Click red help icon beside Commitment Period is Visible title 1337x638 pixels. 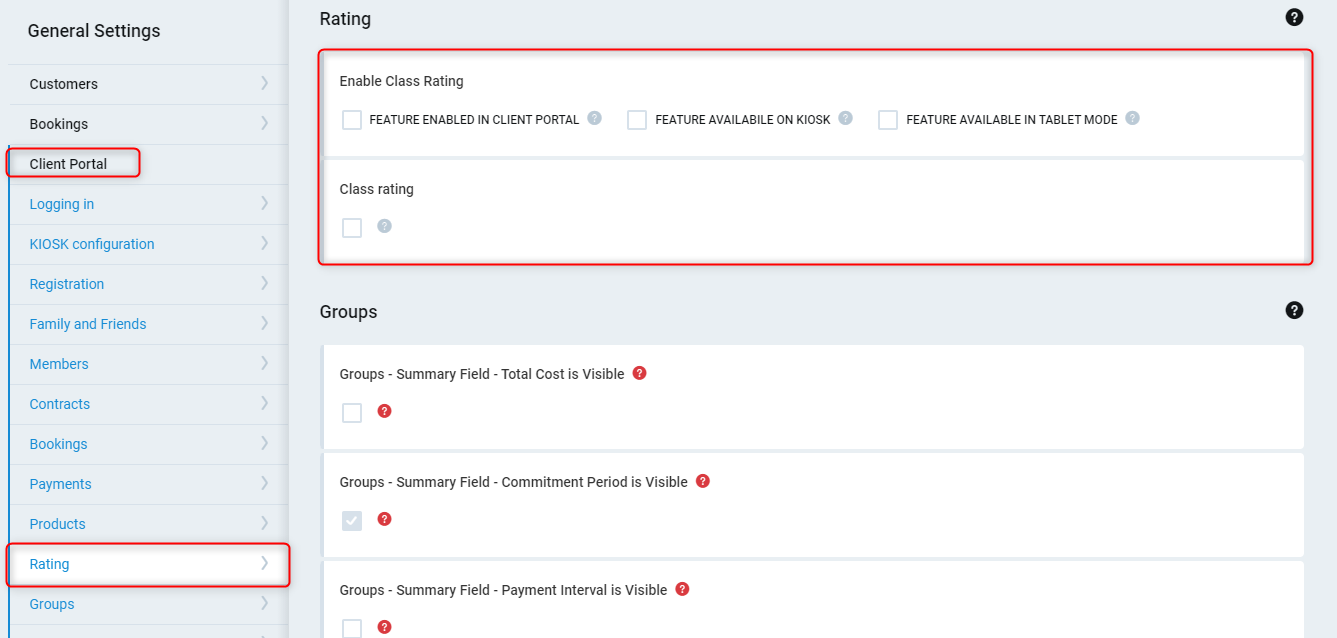point(703,481)
